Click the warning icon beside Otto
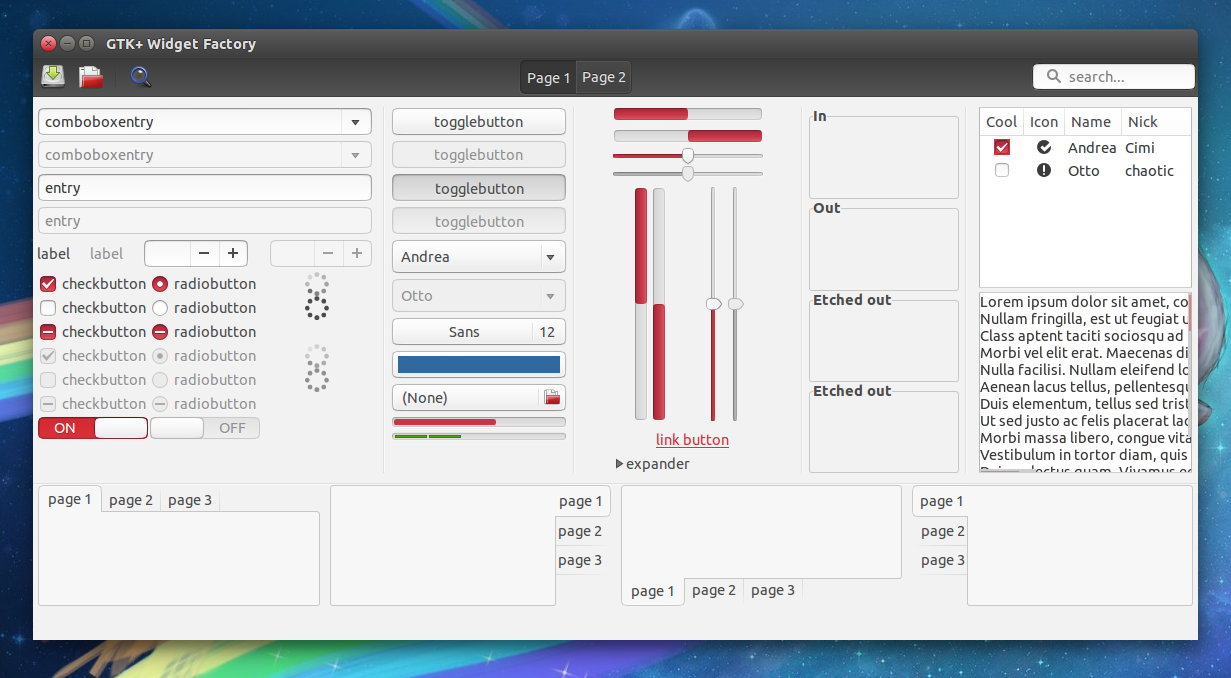The height and width of the screenshot is (678, 1231). point(1044,170)
